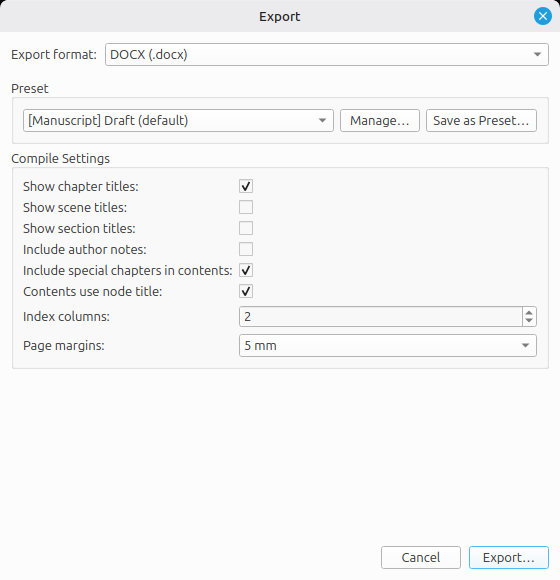Enable Show section titles checkbox
The height and width of the screenshot is (580, 560).
246,228
